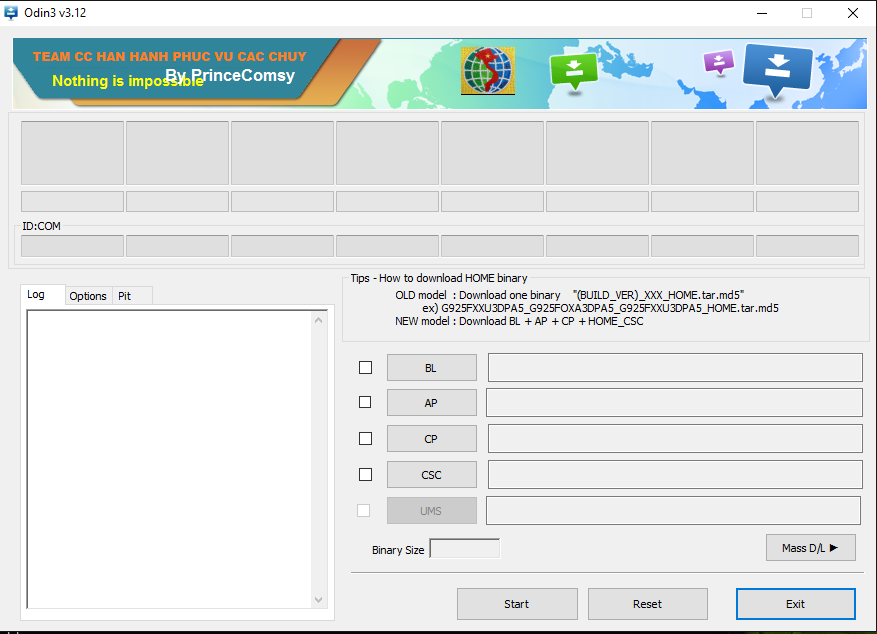Click the log scrollbar up arrow

click(319, 320)
